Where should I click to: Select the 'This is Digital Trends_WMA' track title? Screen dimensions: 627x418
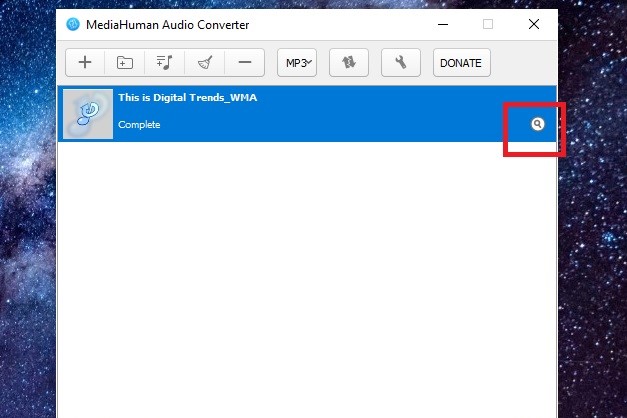(x=181, y=98)
